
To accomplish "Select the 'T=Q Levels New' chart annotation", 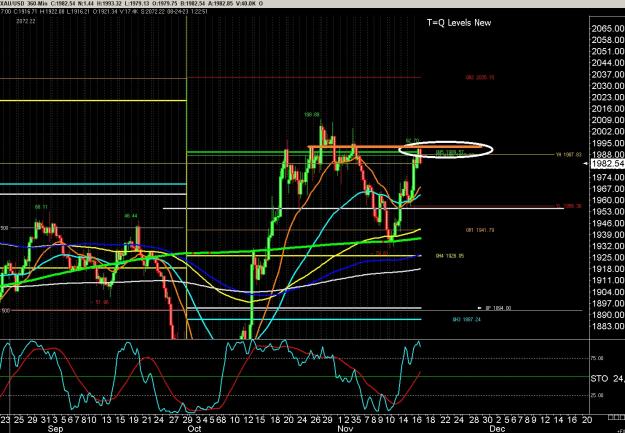I will (459, 23).
